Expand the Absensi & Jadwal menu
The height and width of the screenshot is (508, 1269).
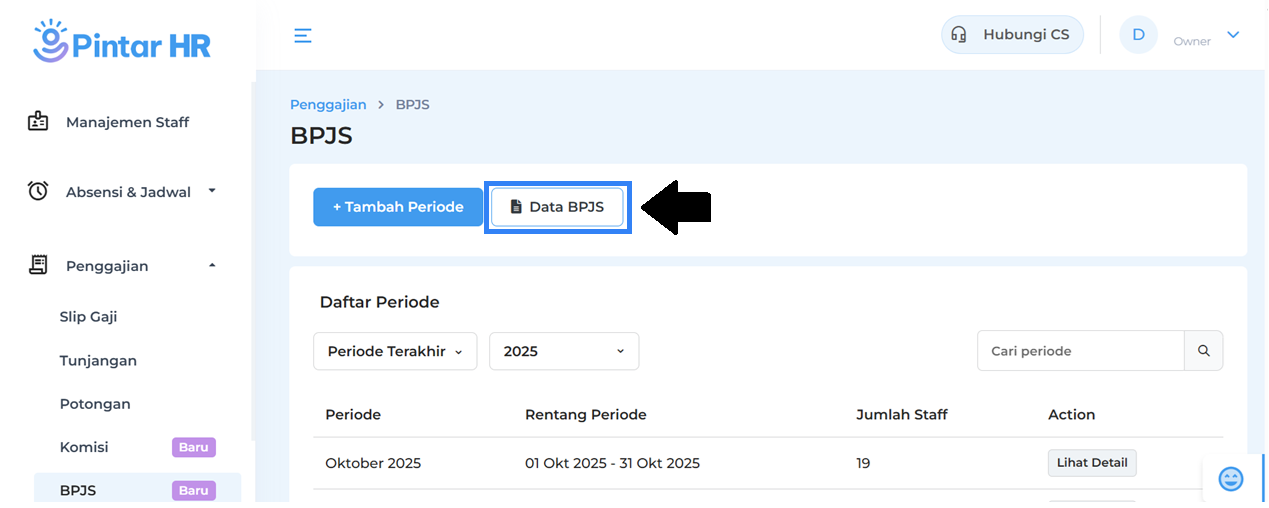tap(128, 192)
